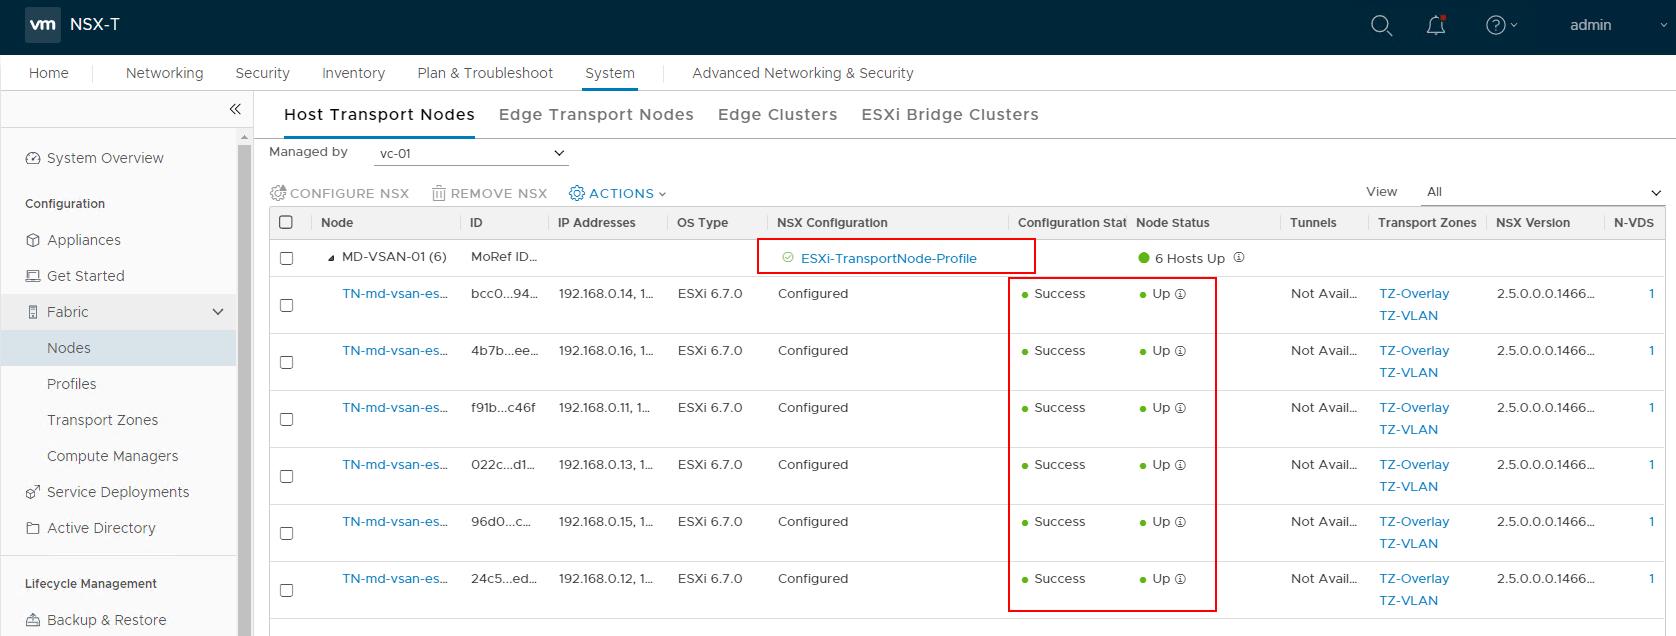Open the Actions dropdown menu
The width and height of the screenshot is (1676, 636).
click(618, 193)
